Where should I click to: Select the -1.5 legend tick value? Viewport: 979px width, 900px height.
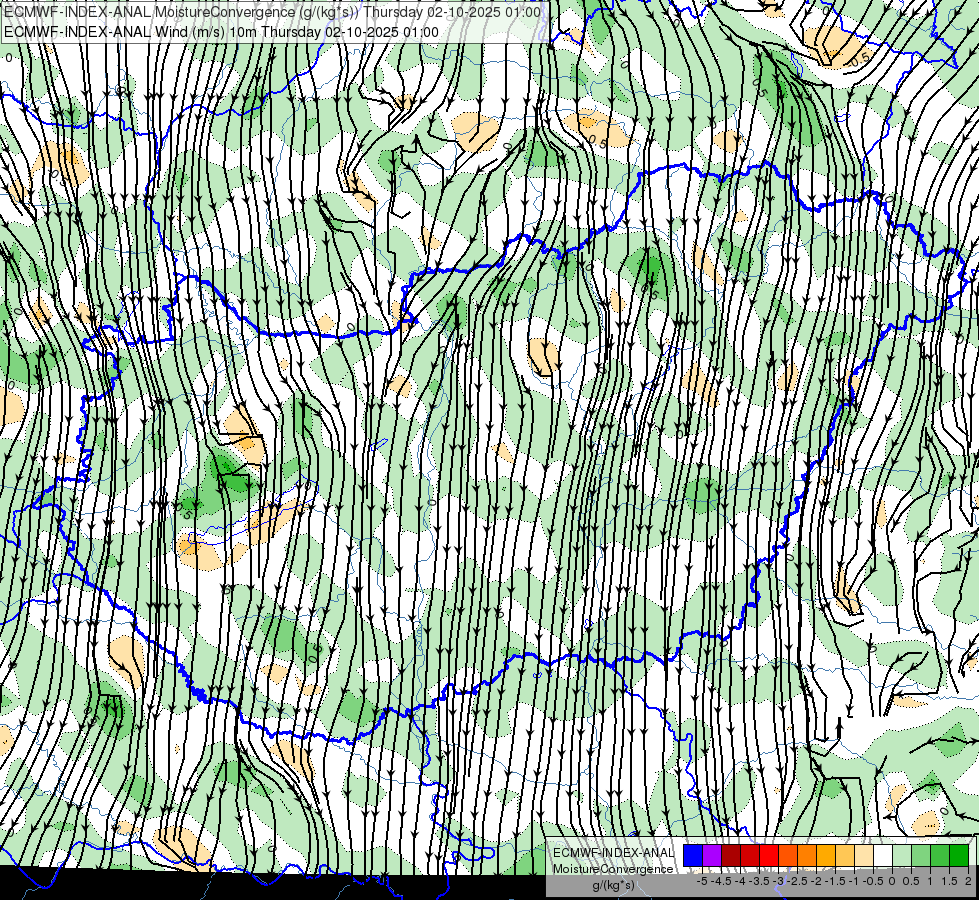(835, 881)
